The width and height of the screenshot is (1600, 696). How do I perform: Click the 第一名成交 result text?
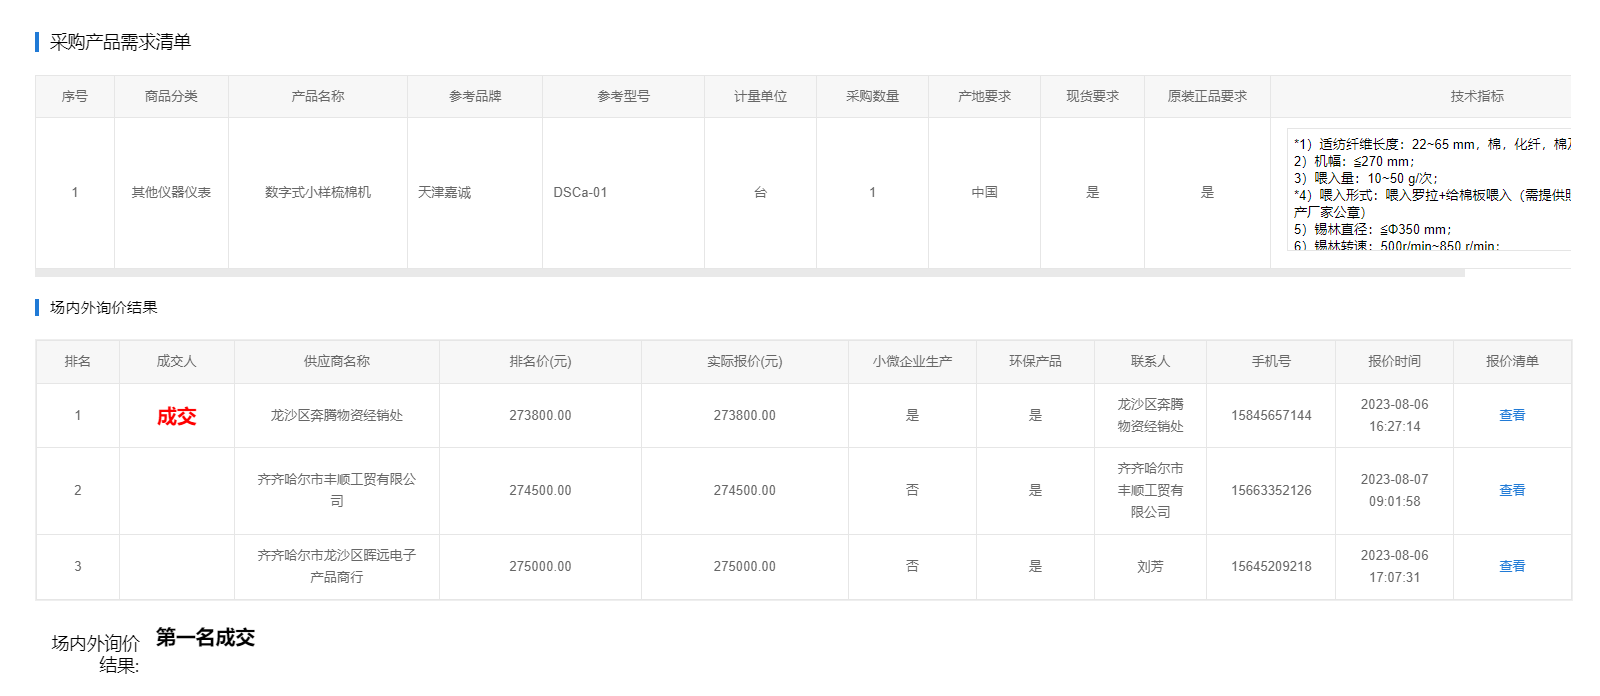205,638
